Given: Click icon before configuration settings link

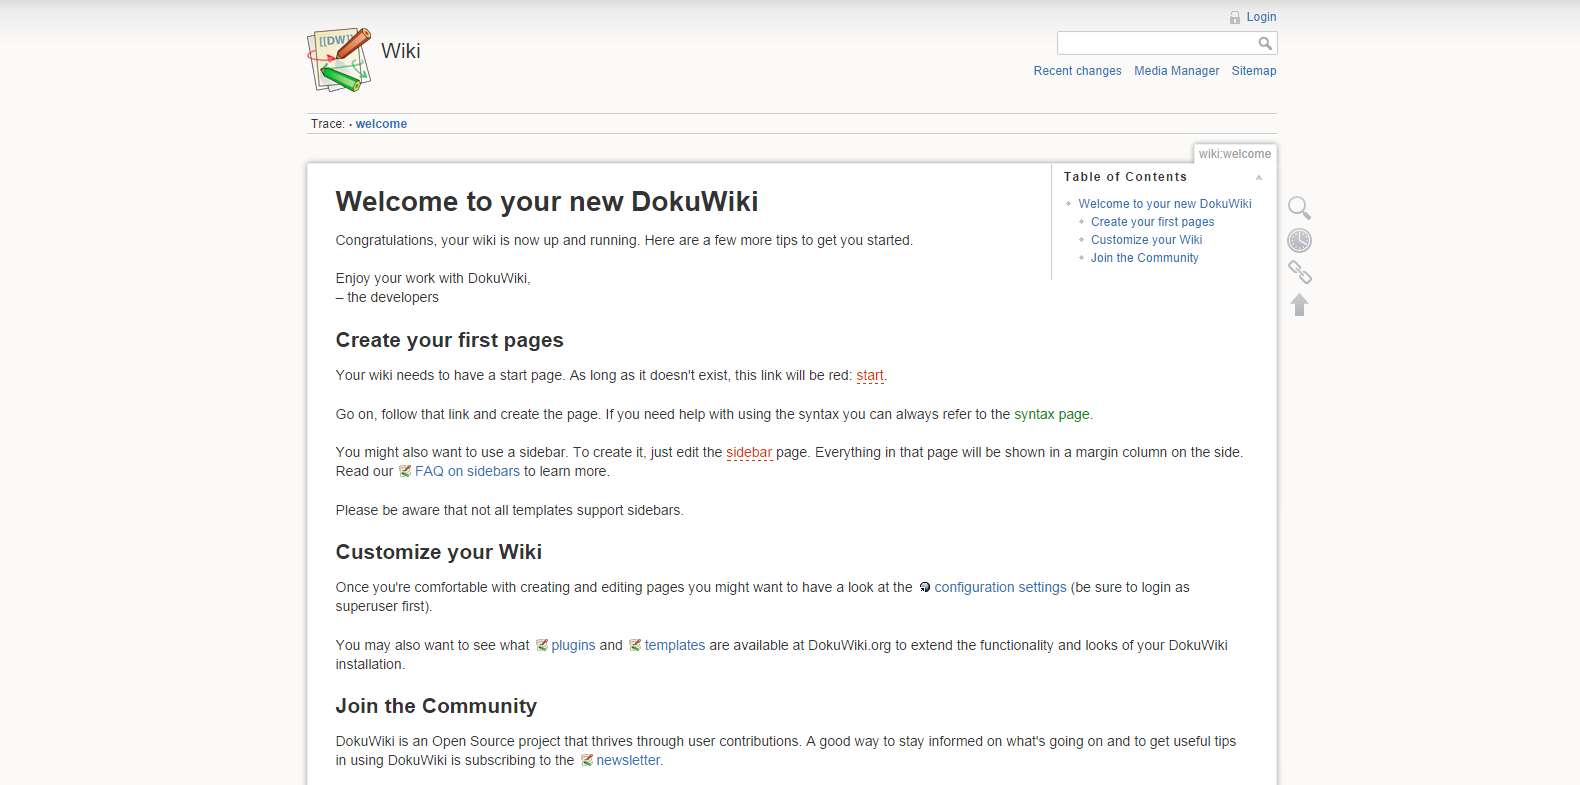Looking at the screenshot, I should [925, 587].
